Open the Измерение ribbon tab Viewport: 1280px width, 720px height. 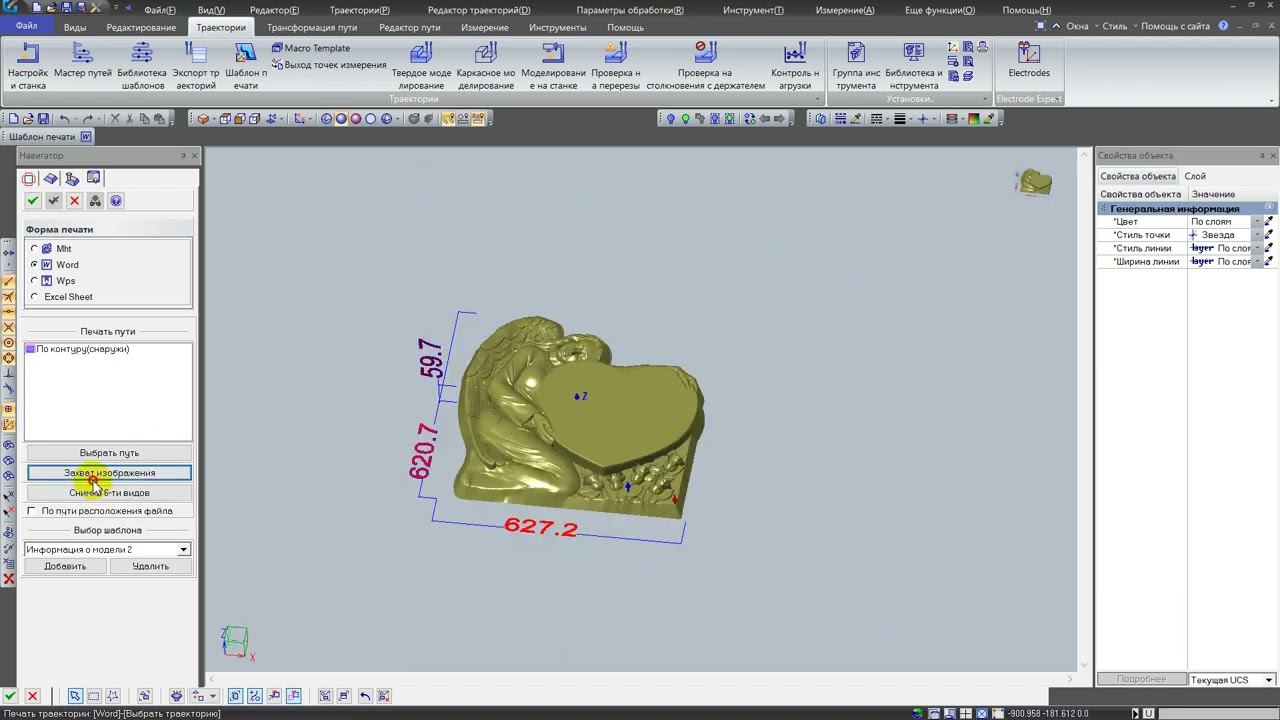[x=484, y=28]
